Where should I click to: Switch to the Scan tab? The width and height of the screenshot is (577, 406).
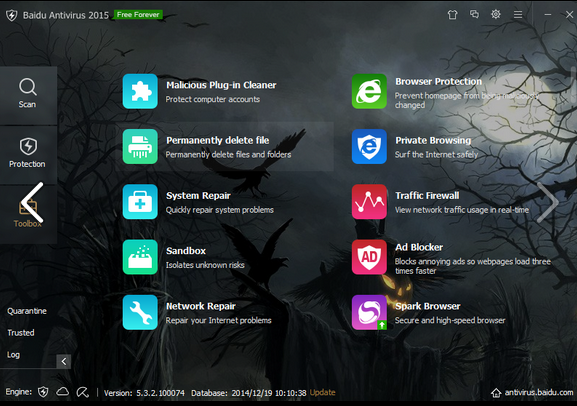pos(28,95)
